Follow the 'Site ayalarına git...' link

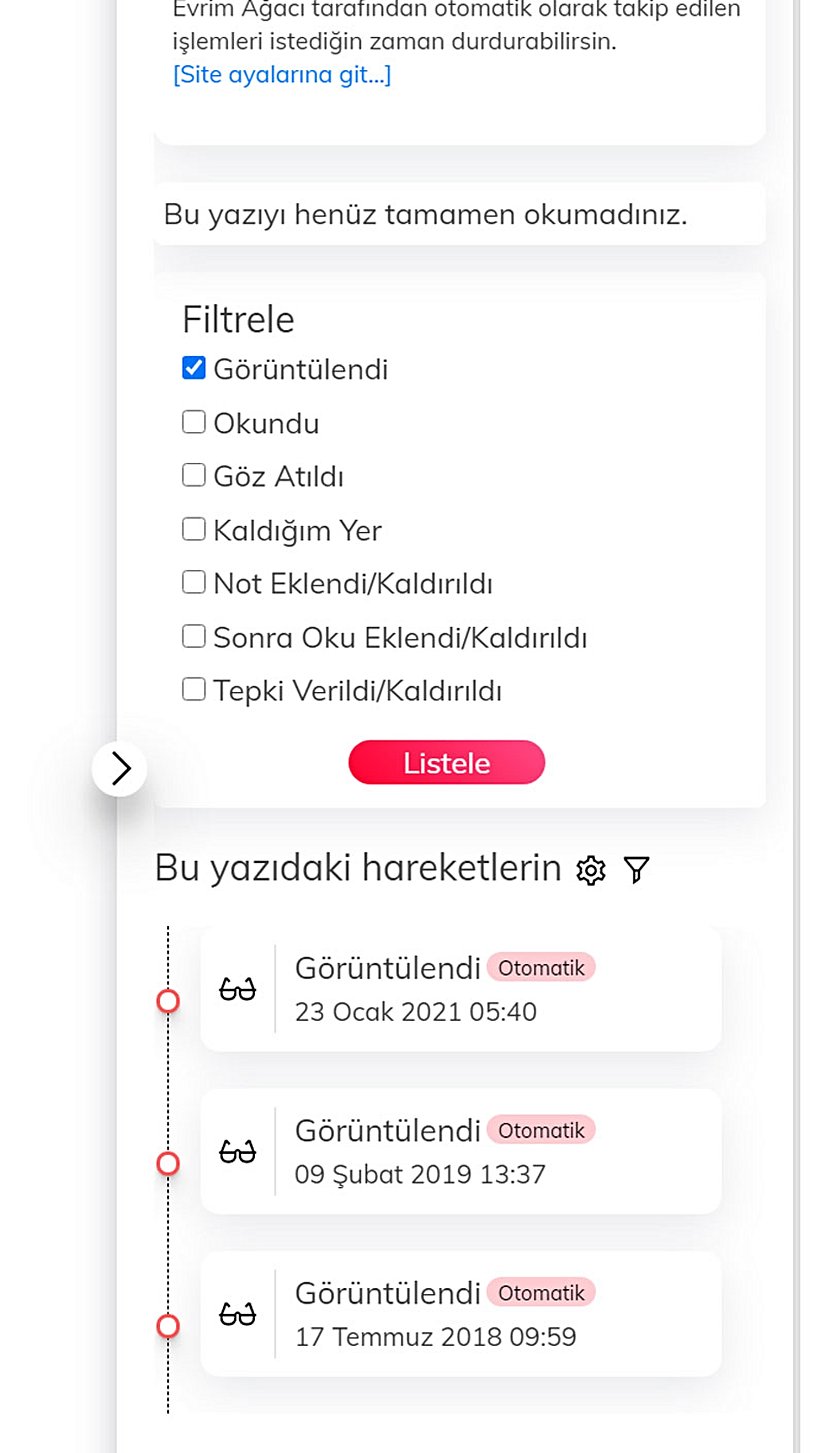point(282,75)
